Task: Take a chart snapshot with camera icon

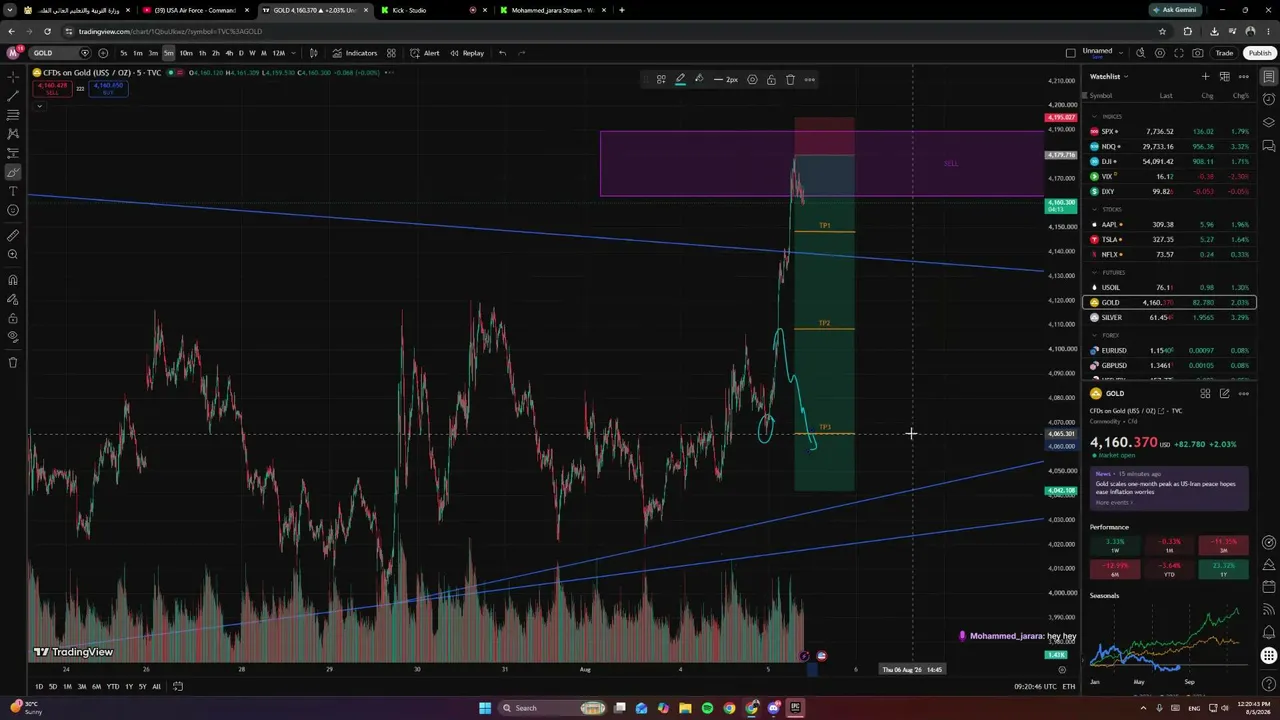Action: [x=1198, y=53]
